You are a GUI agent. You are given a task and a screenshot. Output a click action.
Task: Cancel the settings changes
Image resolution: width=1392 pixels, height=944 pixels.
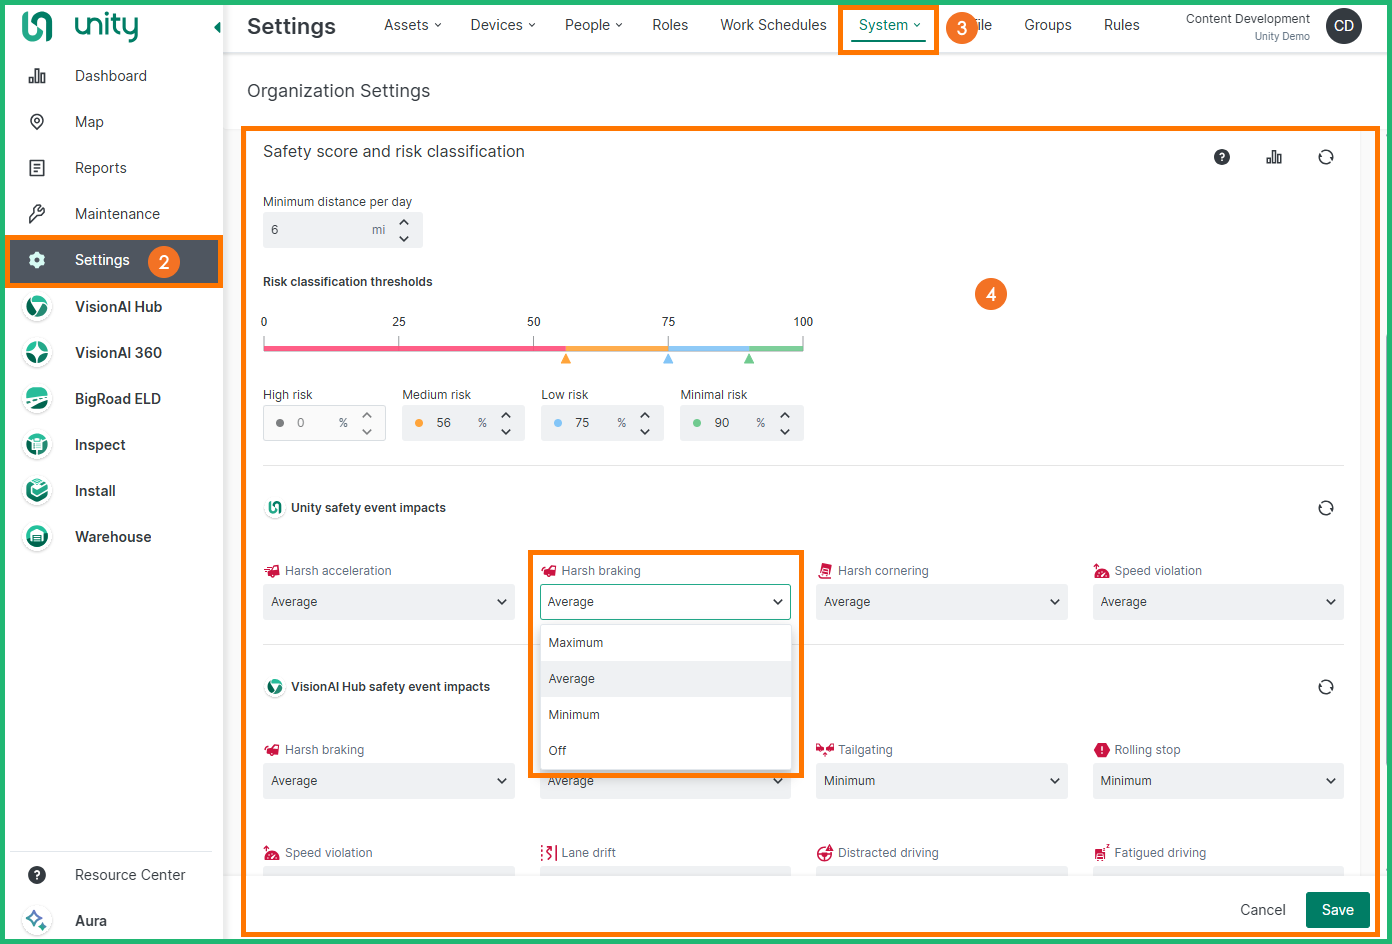pos(1262,910)
